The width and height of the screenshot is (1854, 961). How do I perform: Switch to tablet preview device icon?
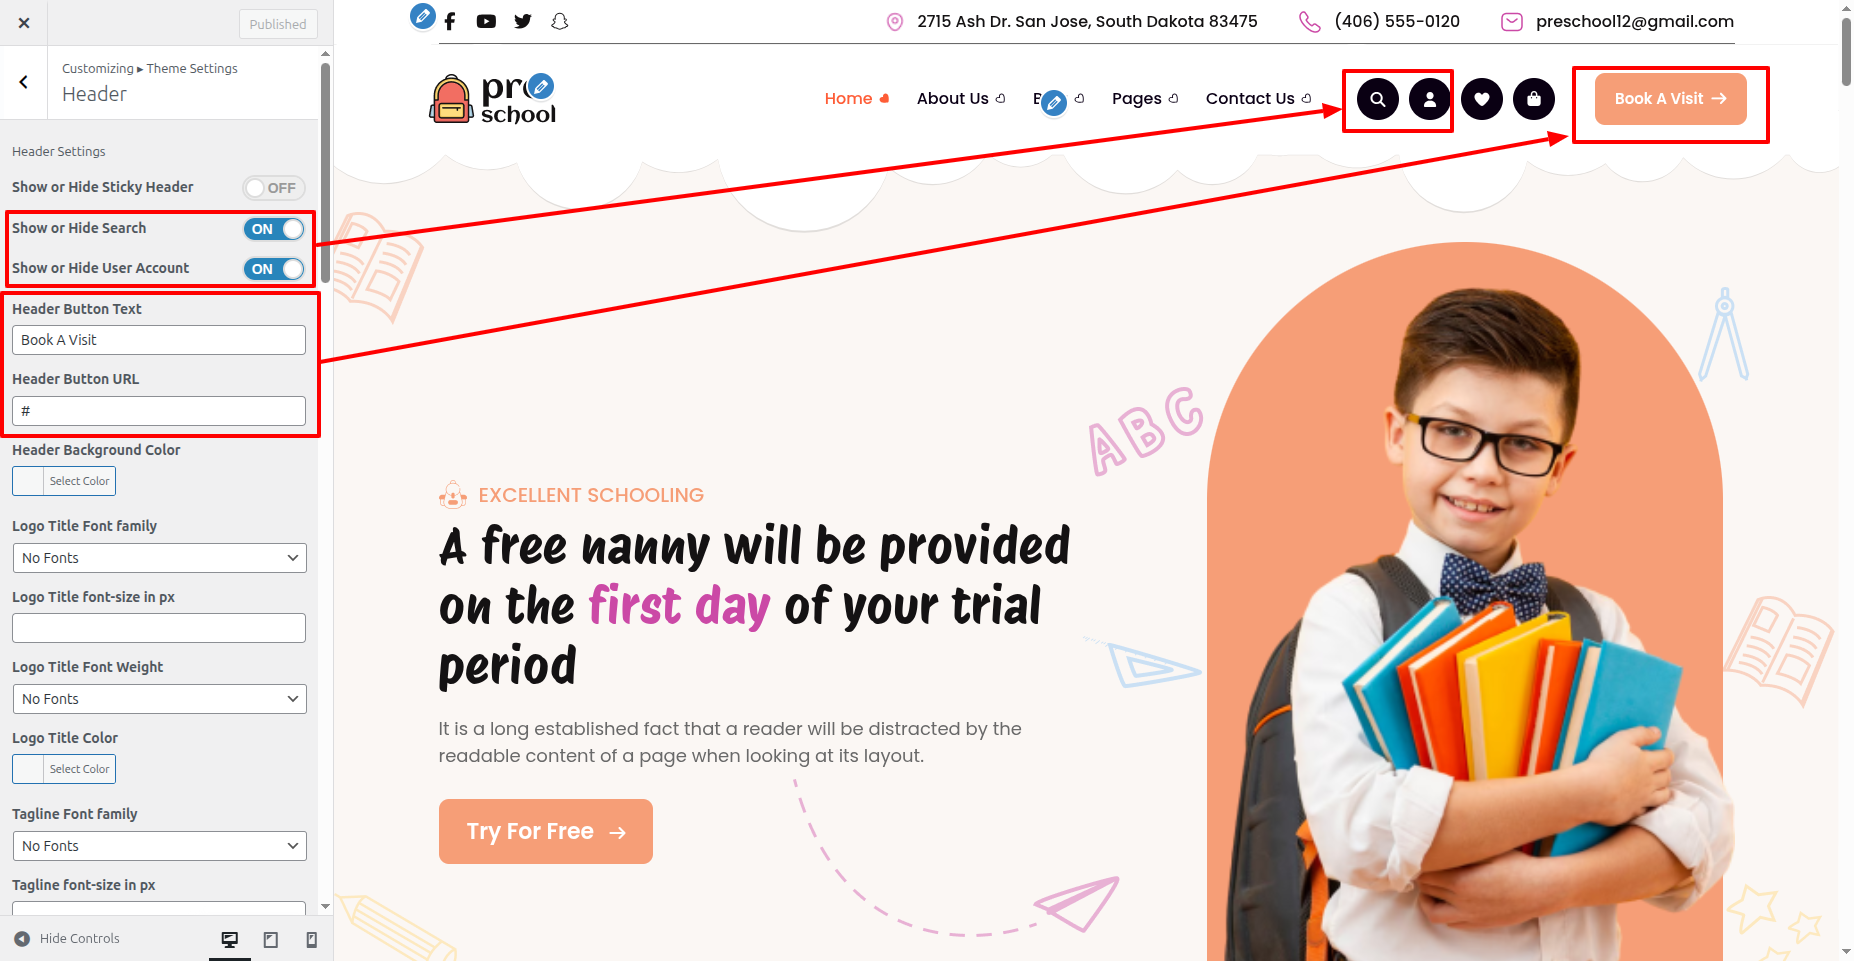(270, 940)
